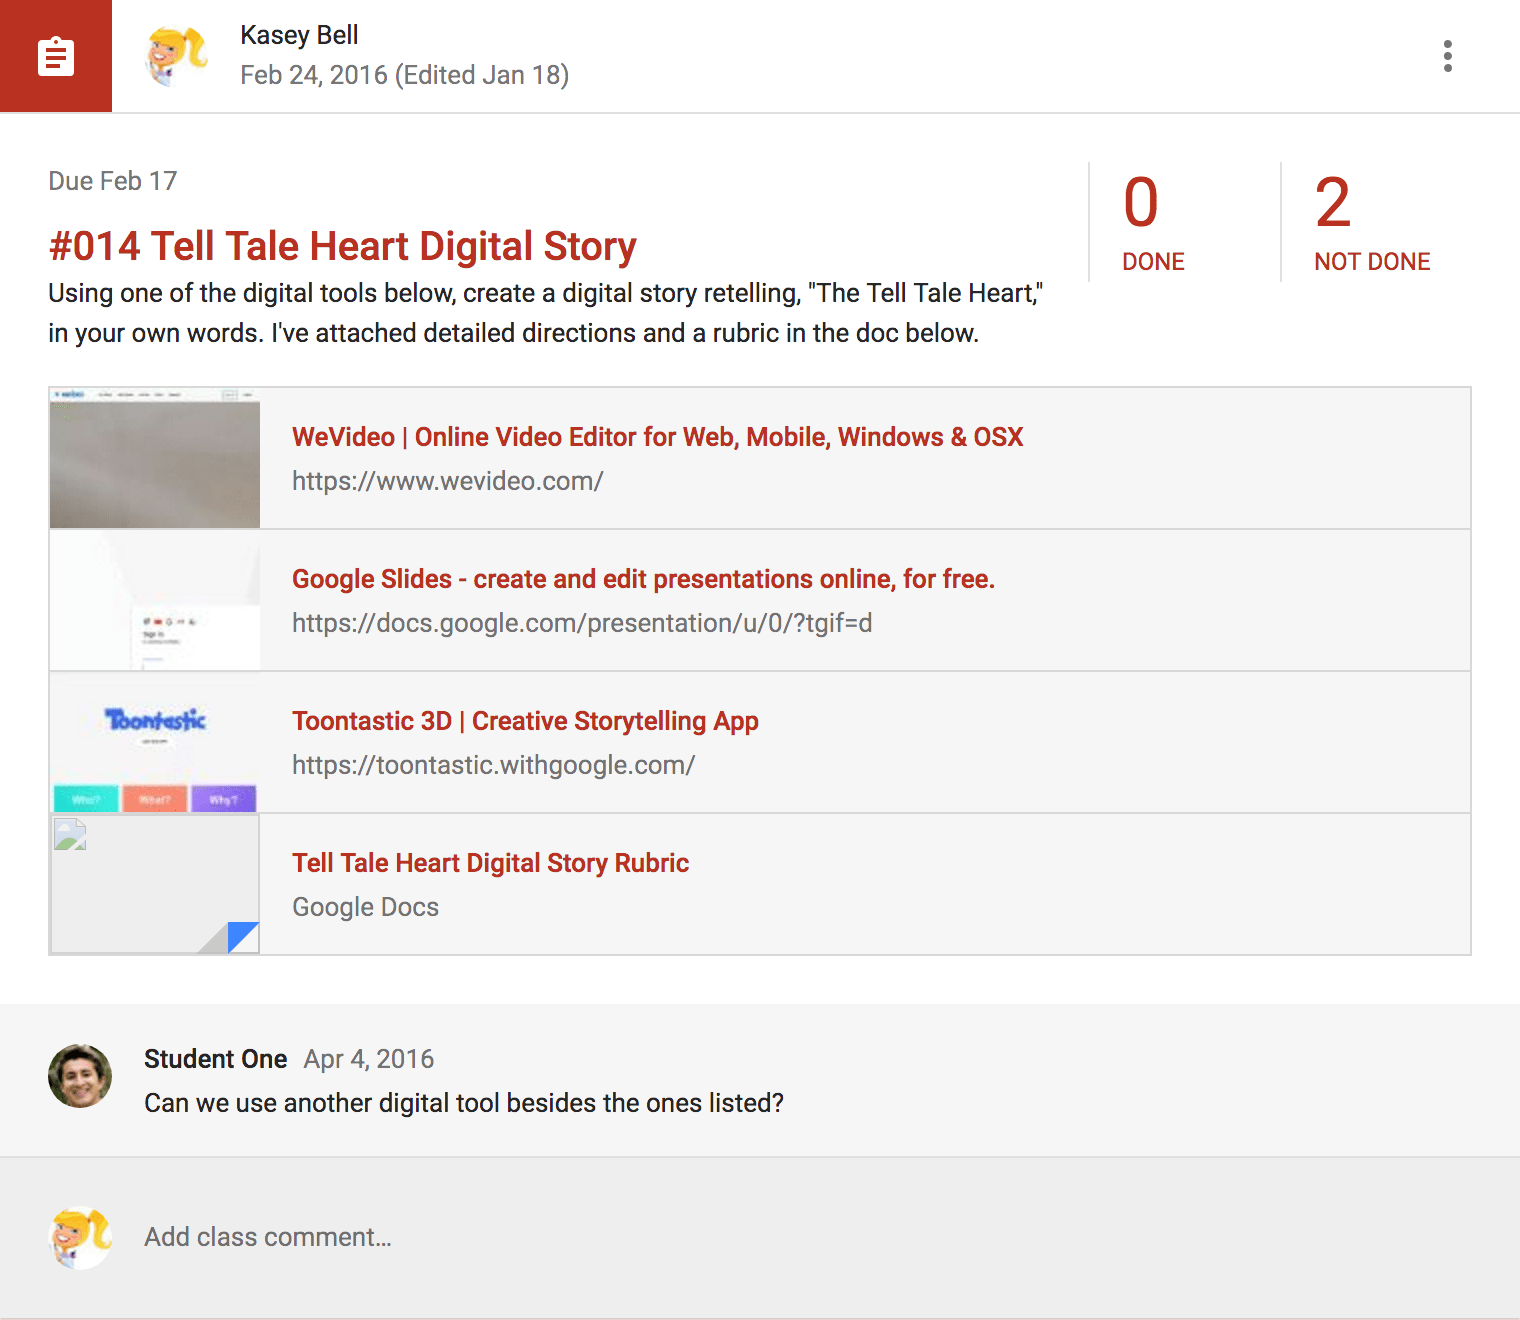
Task: Open the Toontastic 3D Creative Storytelling App link
Action: [525, 721]
